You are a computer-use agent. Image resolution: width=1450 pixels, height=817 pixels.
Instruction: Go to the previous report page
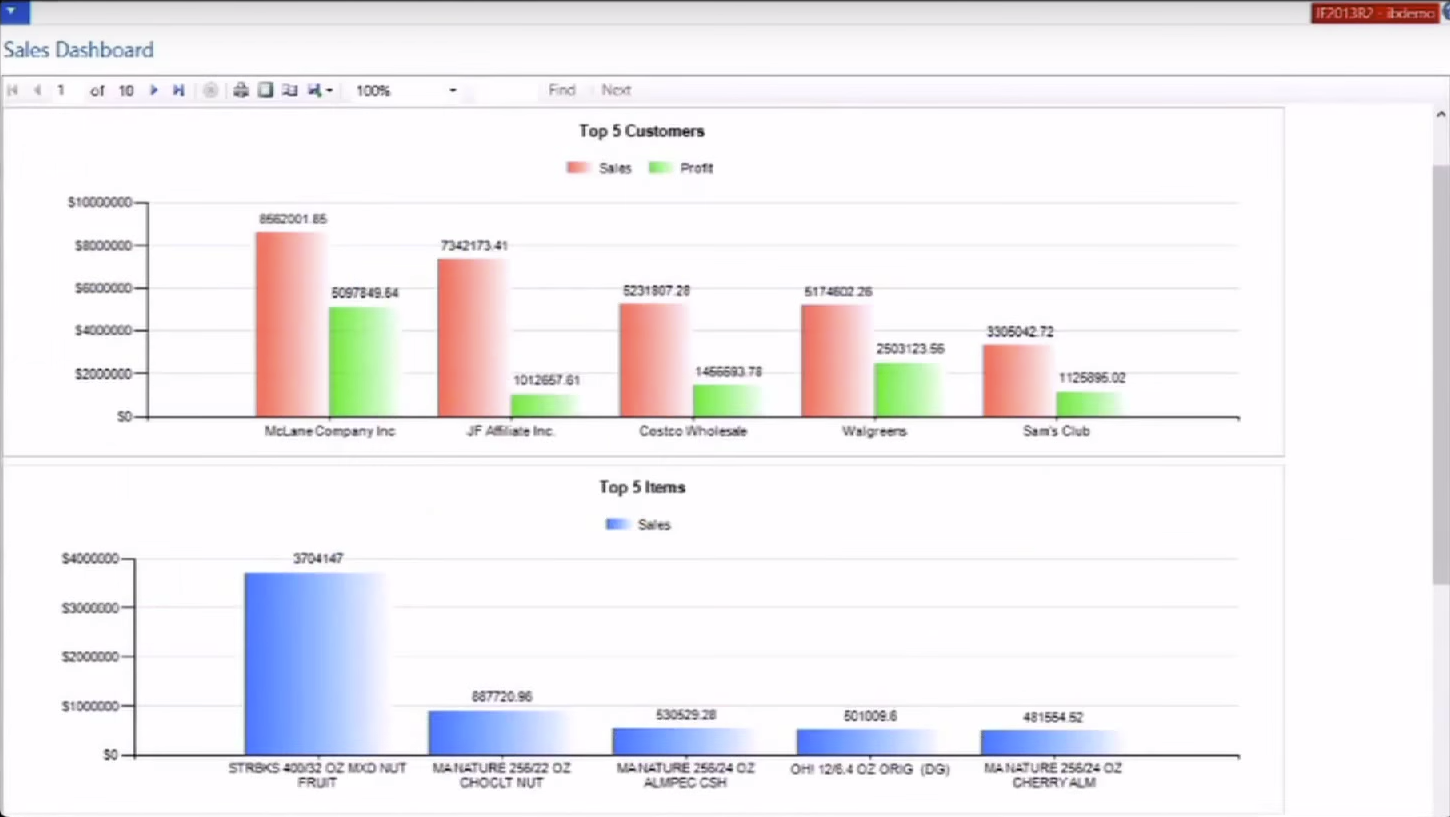[37, 90]
